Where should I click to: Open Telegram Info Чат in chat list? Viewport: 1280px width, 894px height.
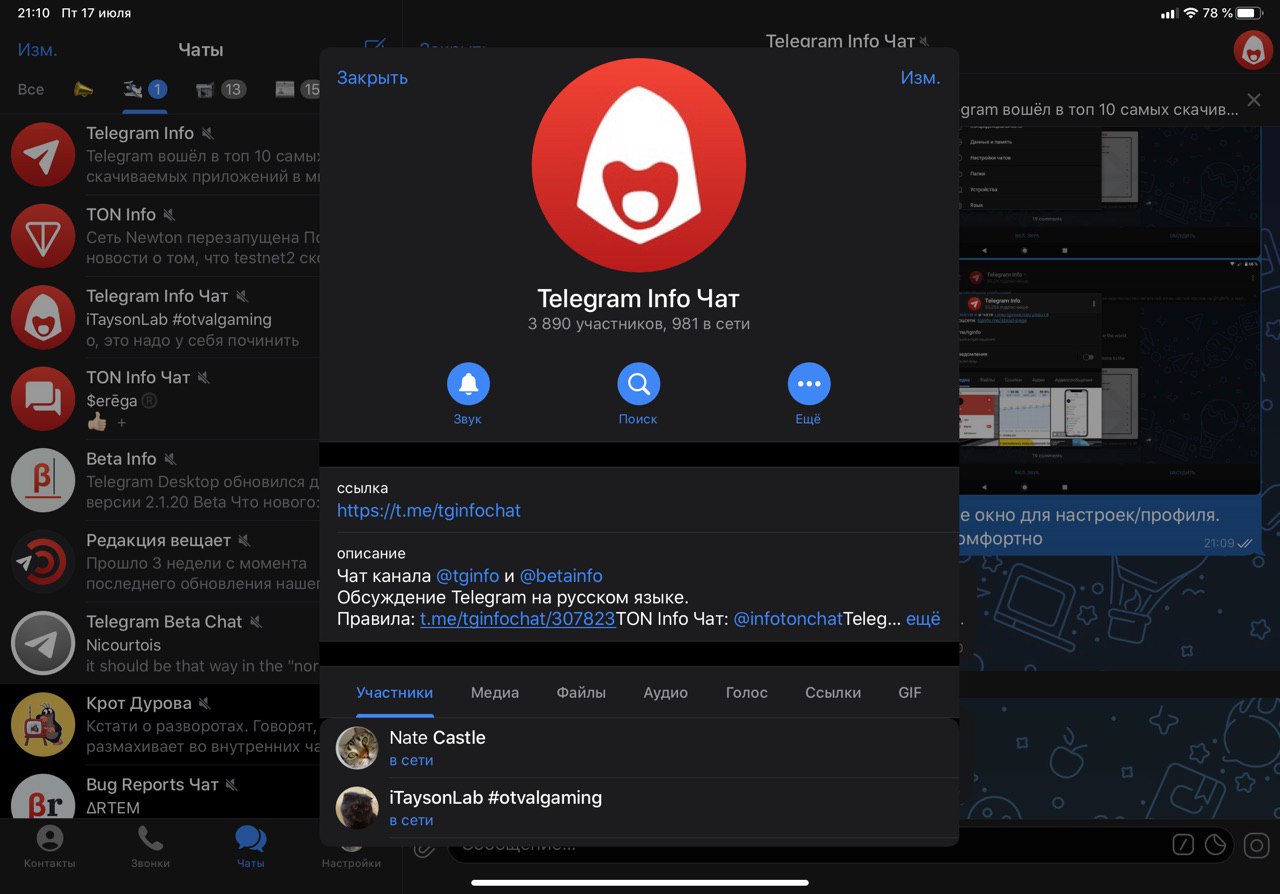(160, 318)
